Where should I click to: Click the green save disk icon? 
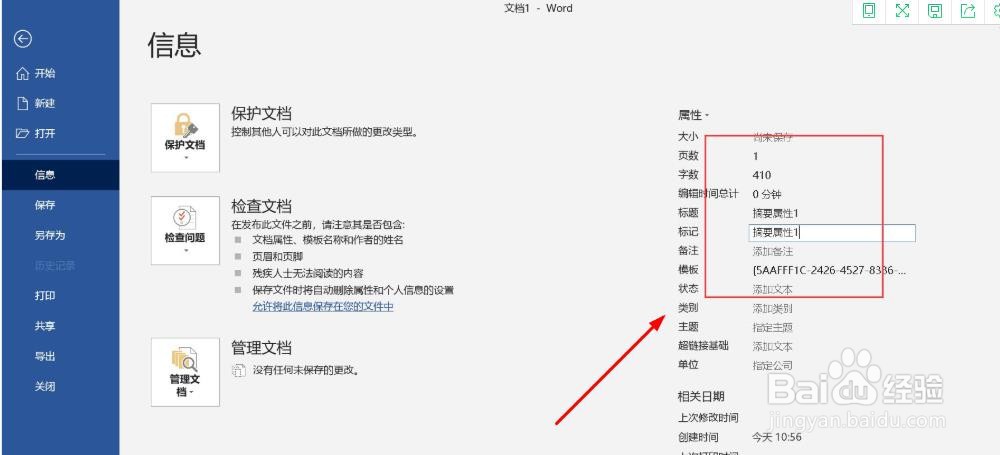coord(935,10)
